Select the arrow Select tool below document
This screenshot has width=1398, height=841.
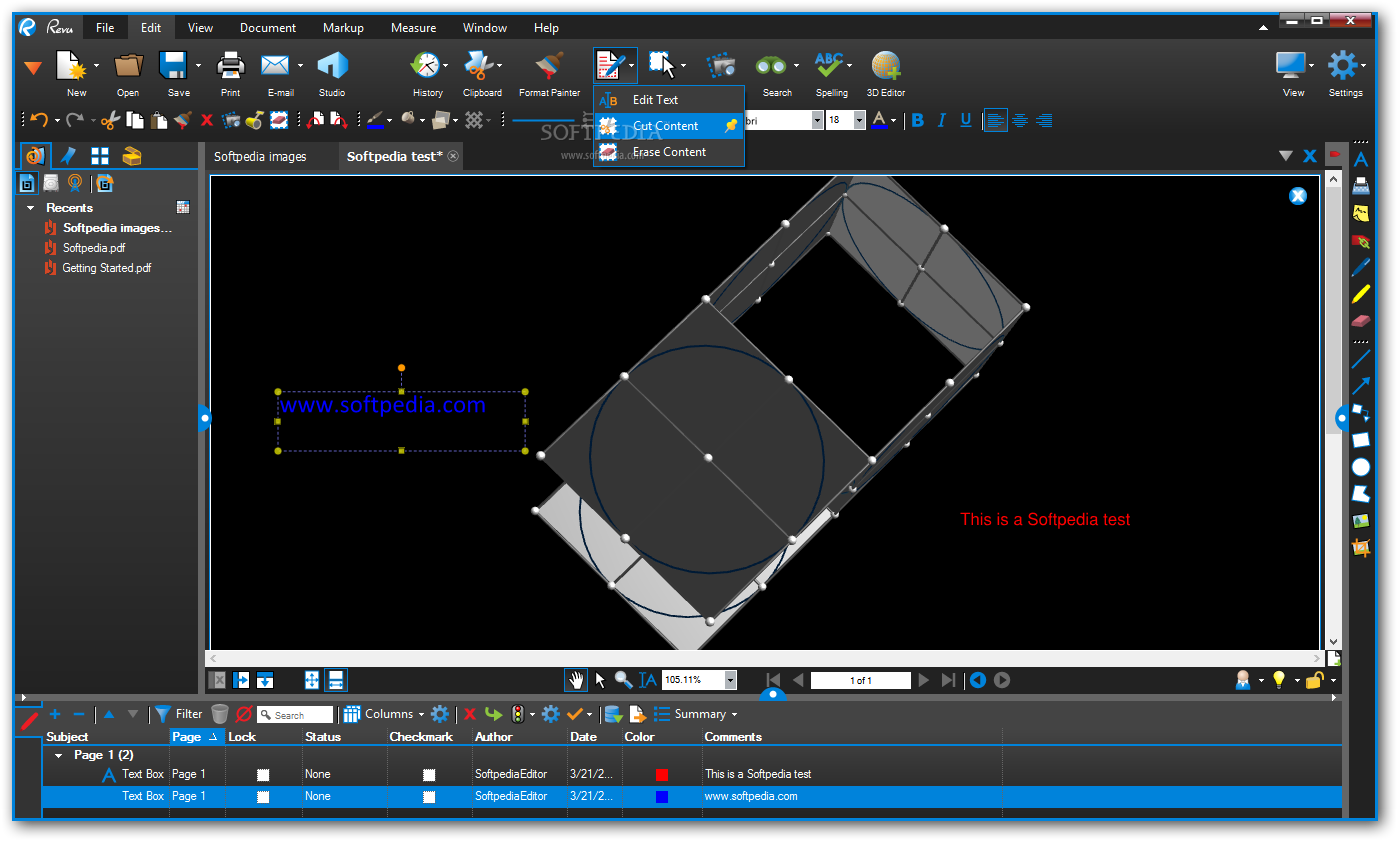[600, 680]
